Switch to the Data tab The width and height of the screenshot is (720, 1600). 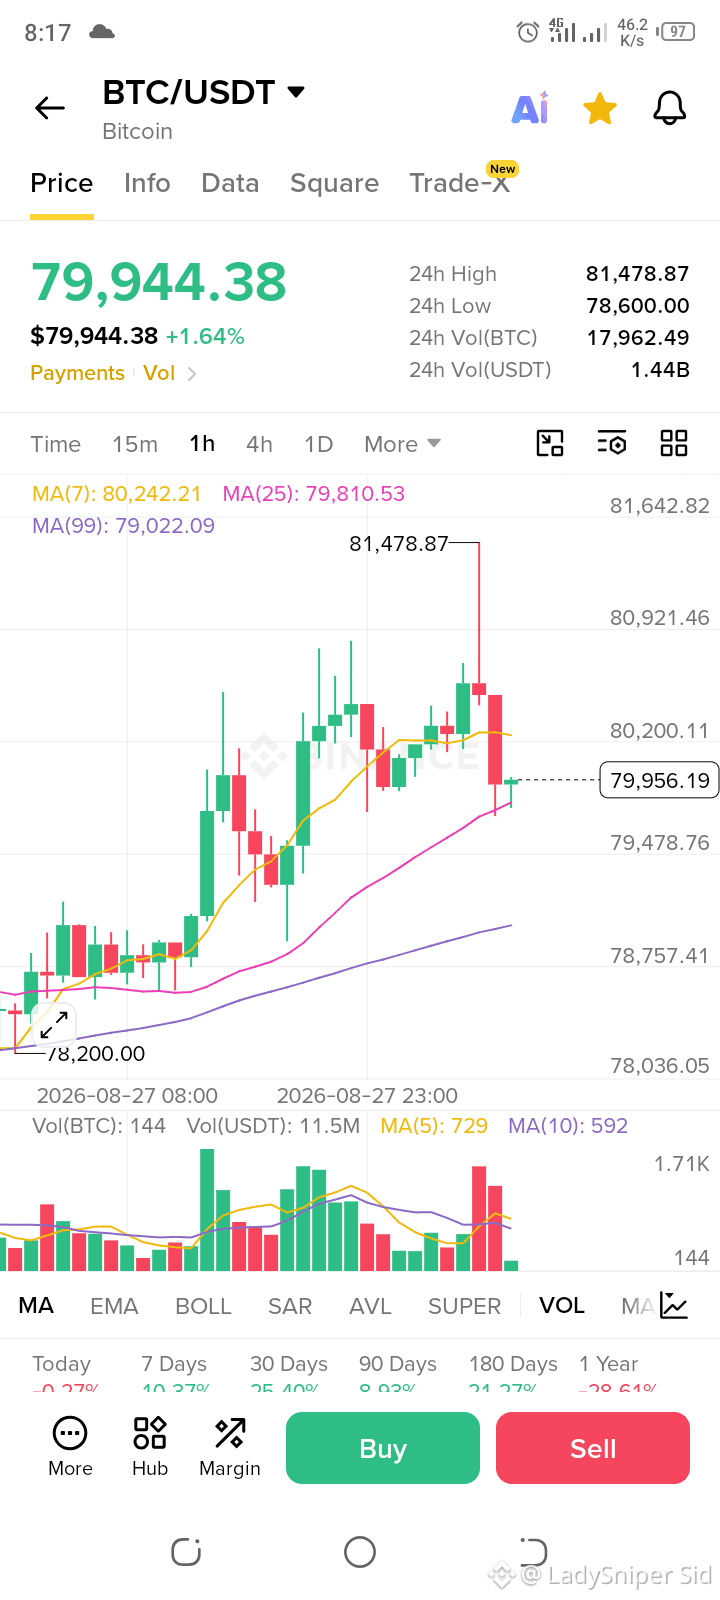pyautogui.click(x=230, y=183)
